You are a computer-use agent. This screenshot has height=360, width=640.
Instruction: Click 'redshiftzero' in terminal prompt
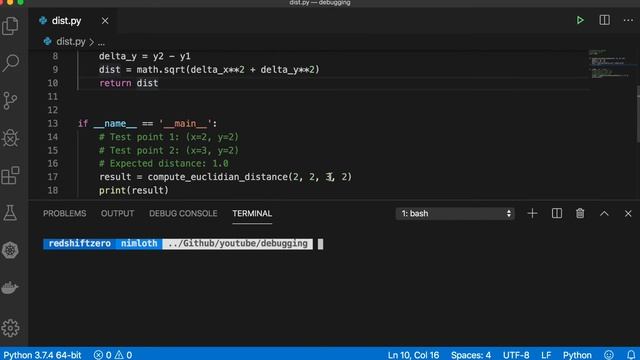pos(80,244)
